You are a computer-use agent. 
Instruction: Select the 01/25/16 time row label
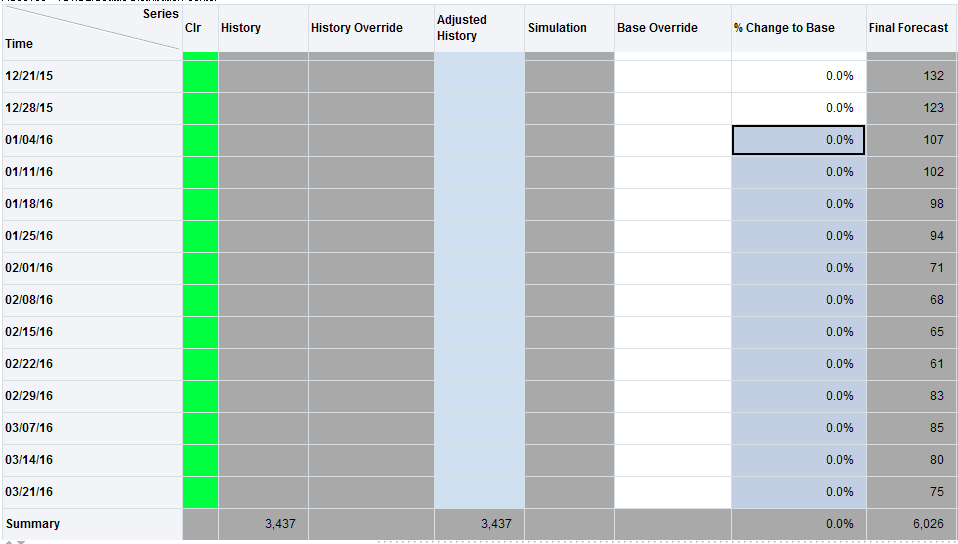pyautogui.click(x=92, y=236)
